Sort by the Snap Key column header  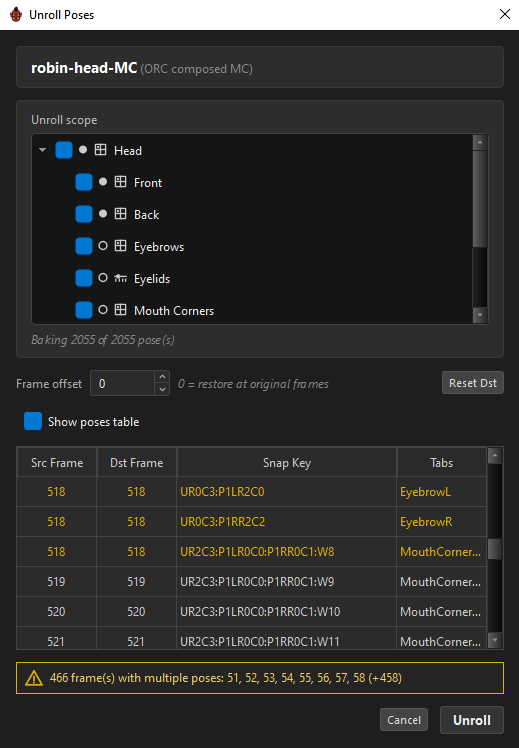287,462
